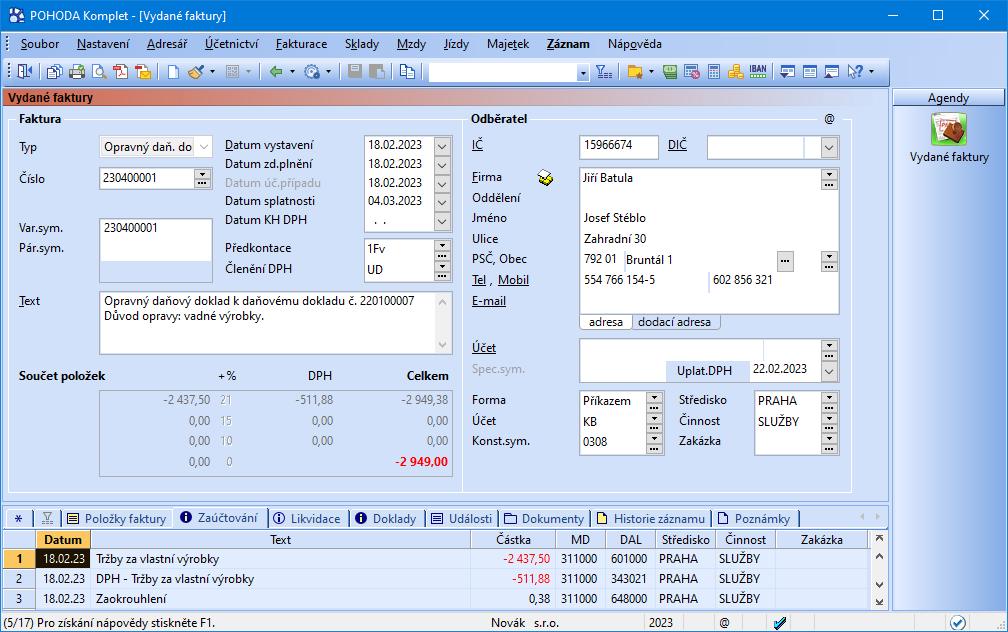Click the duplicate record icon
The image size is (1008, 632).
coord(407,71)
